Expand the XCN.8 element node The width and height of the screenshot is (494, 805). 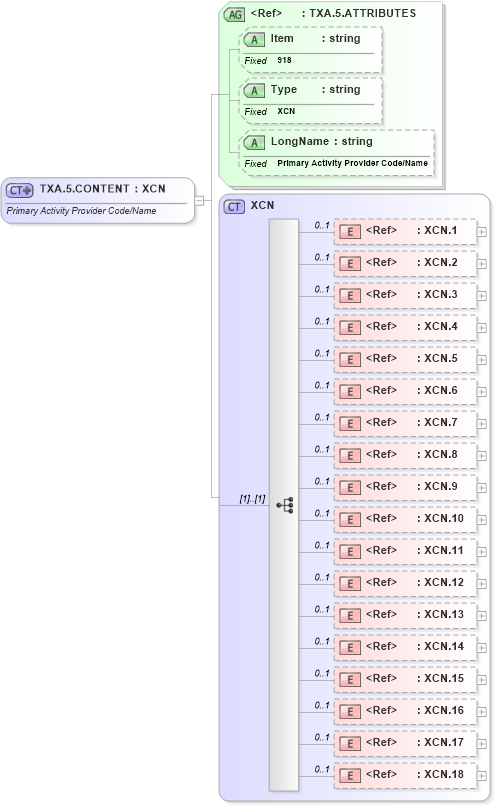tap(481, 456)
